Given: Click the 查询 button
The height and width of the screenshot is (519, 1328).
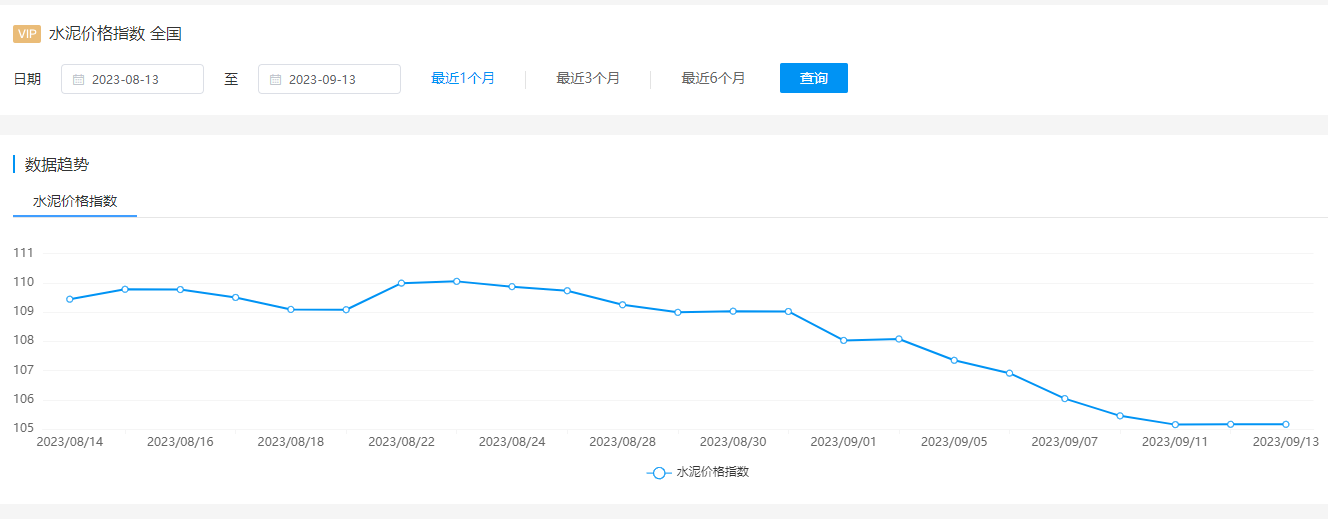Looking at the screenshot, I should click(x=814, y=78).
